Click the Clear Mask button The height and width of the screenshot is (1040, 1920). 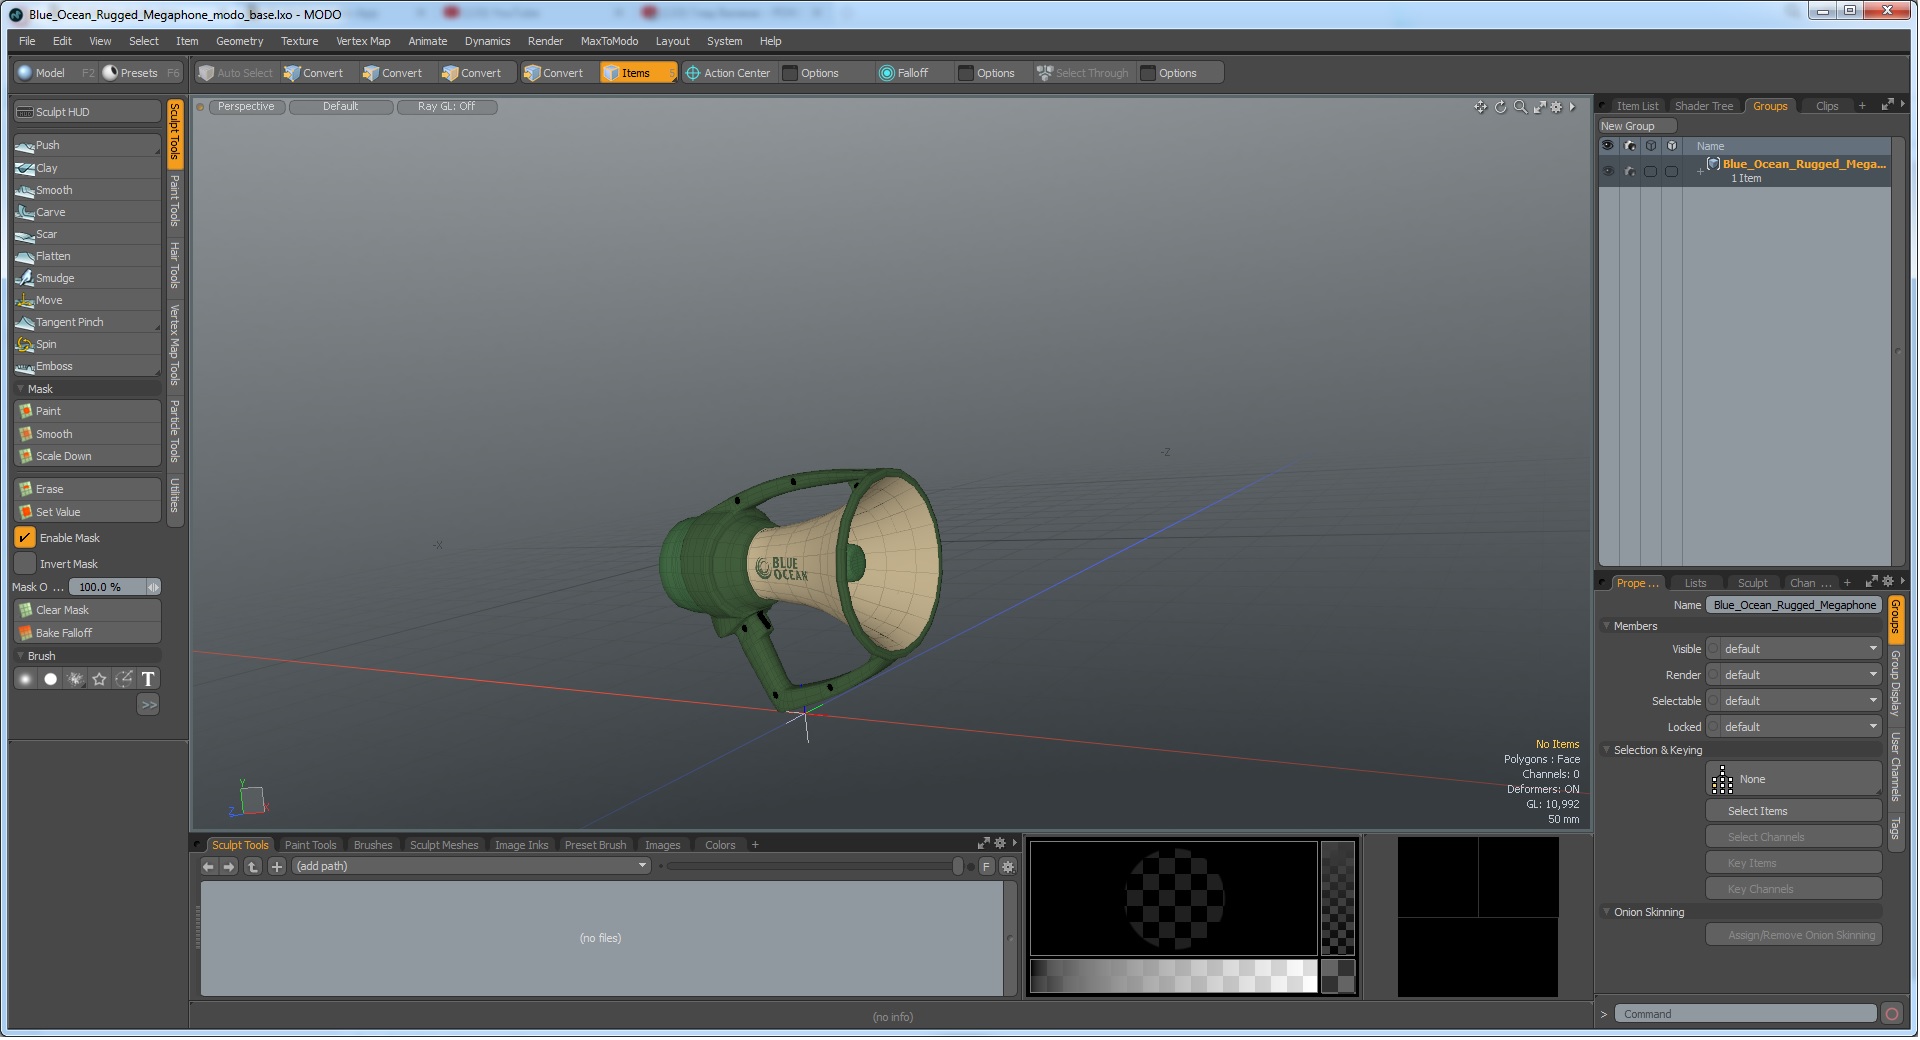point(87,610)
